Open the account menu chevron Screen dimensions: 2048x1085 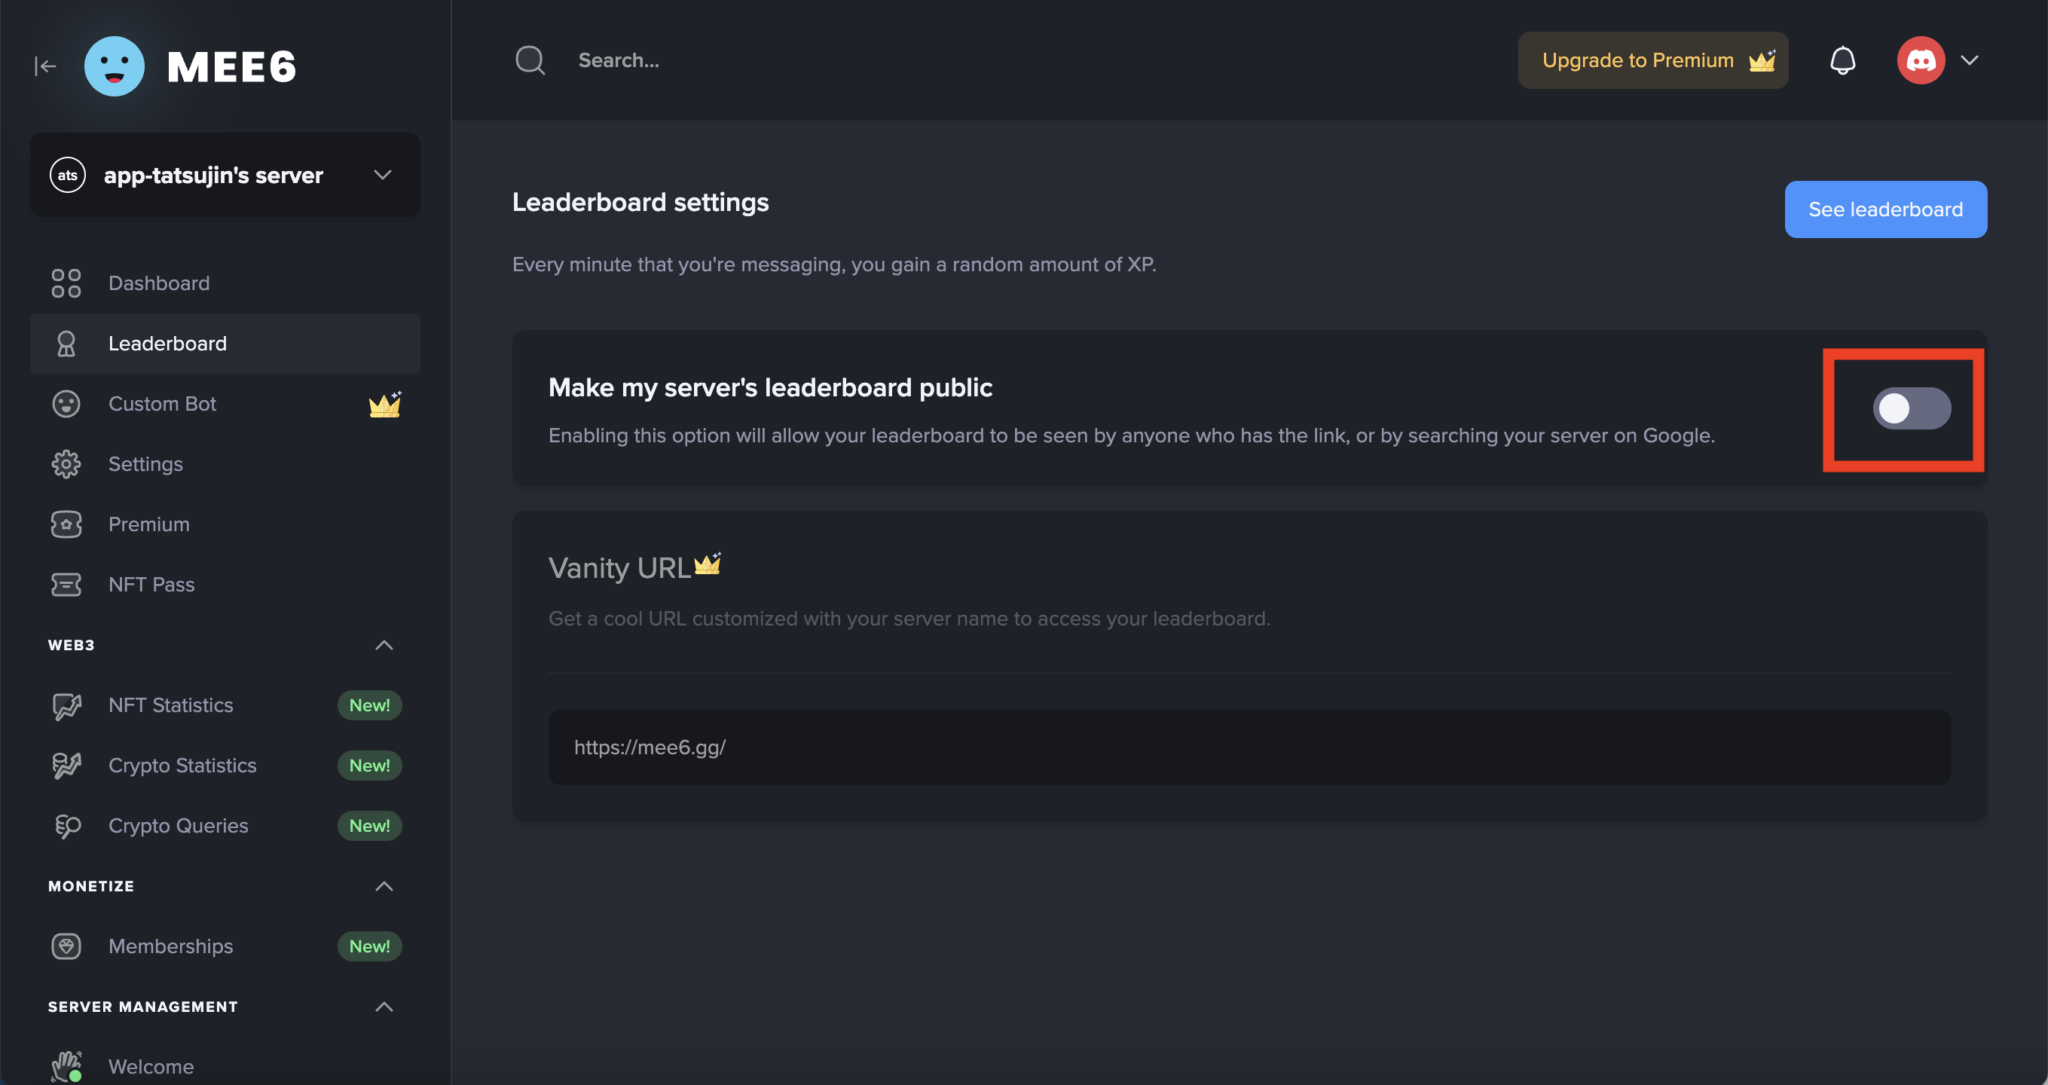click(x=1970, y=60)
